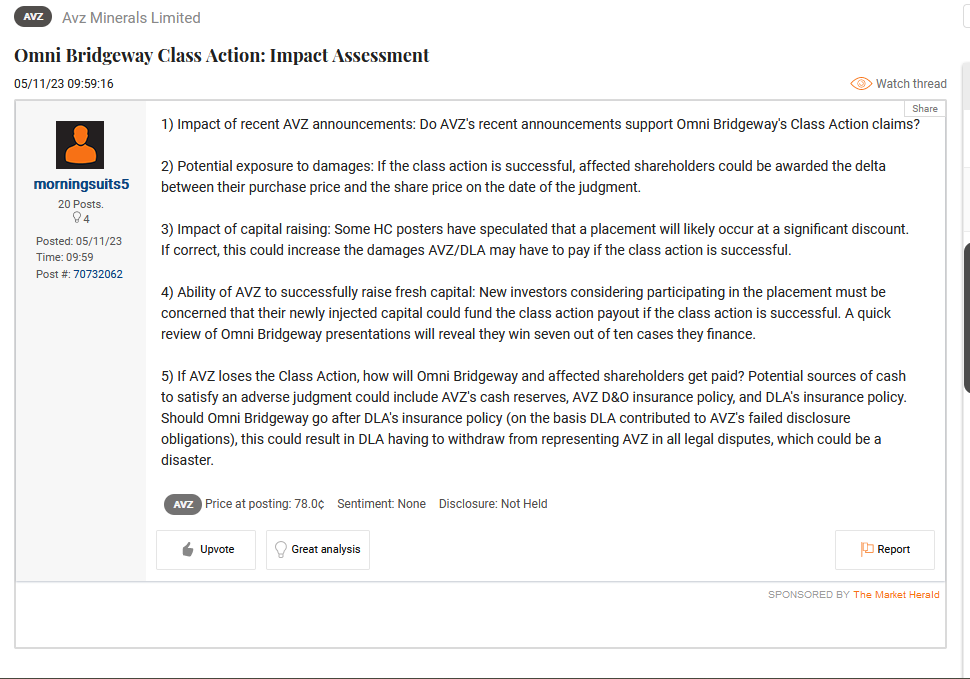
Task: Click the Watch thread text
Action: coord(911,83)
